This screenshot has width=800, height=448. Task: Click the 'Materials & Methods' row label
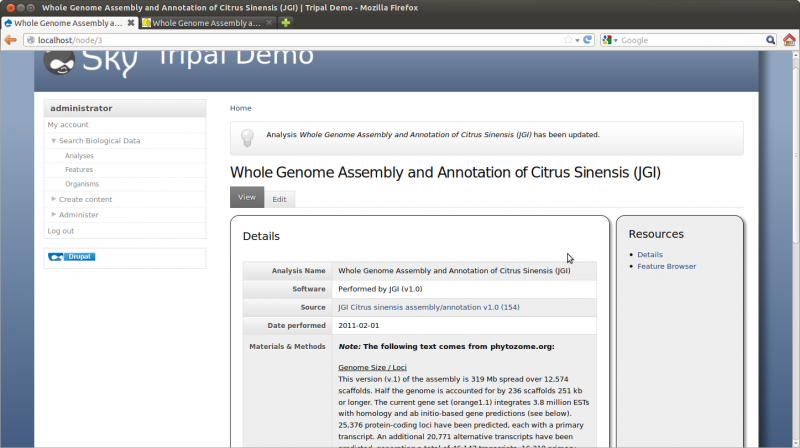click(287, 346)
